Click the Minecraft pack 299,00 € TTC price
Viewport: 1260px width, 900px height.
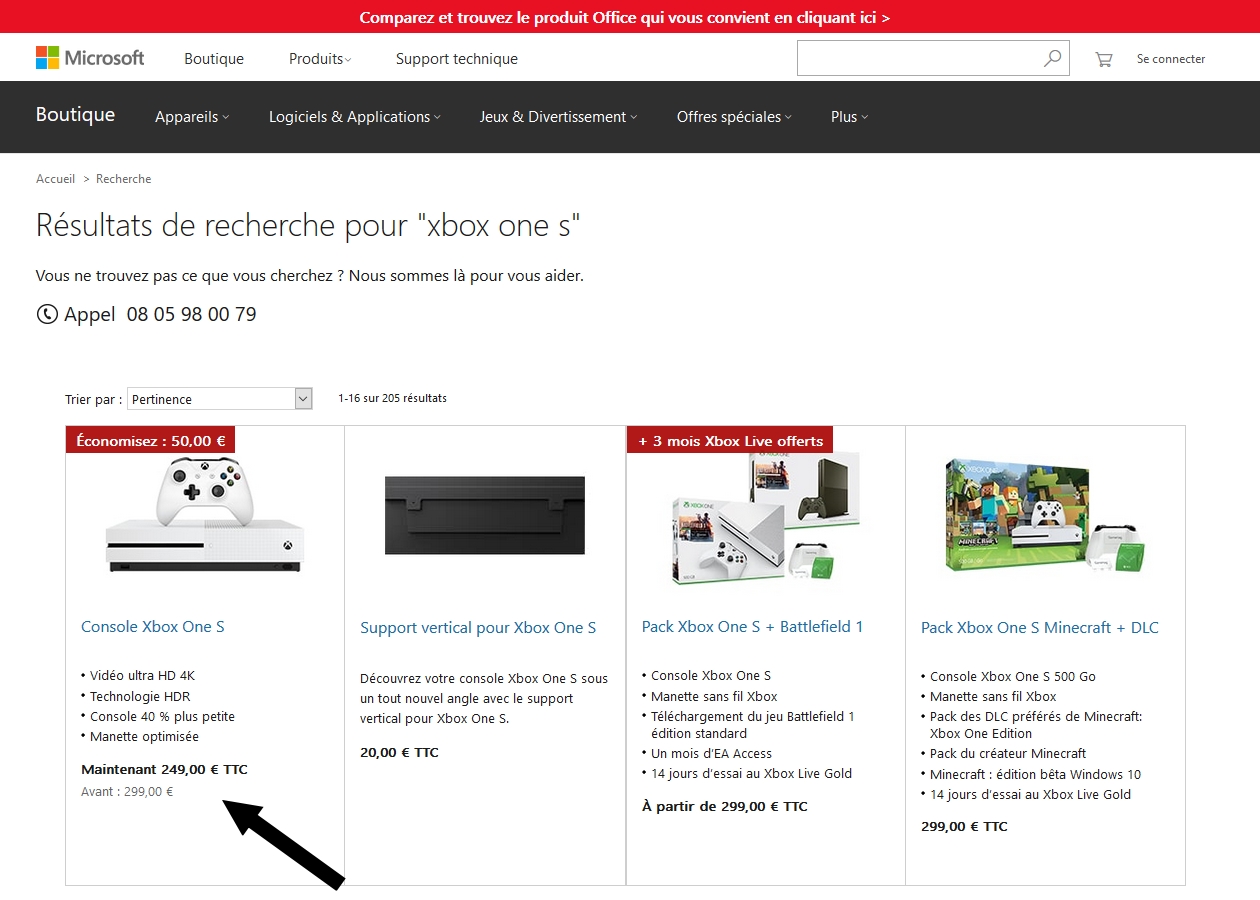964,827
